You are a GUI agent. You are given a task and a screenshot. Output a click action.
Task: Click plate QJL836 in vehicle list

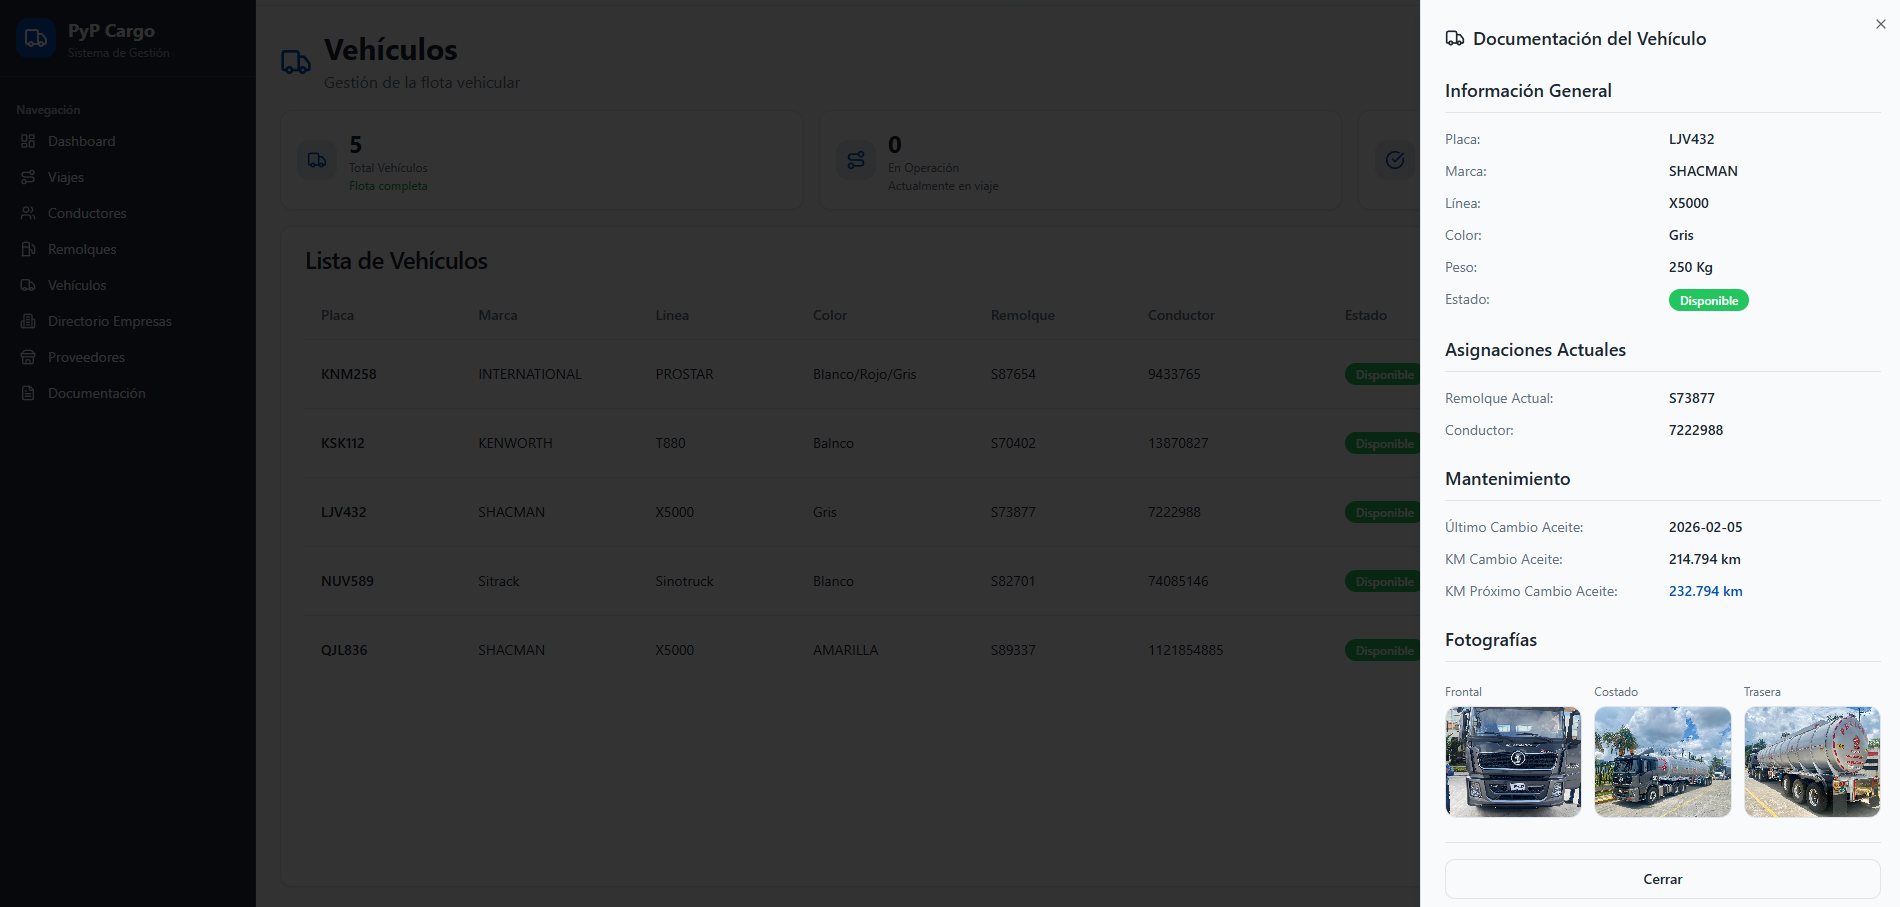(344, 650)
